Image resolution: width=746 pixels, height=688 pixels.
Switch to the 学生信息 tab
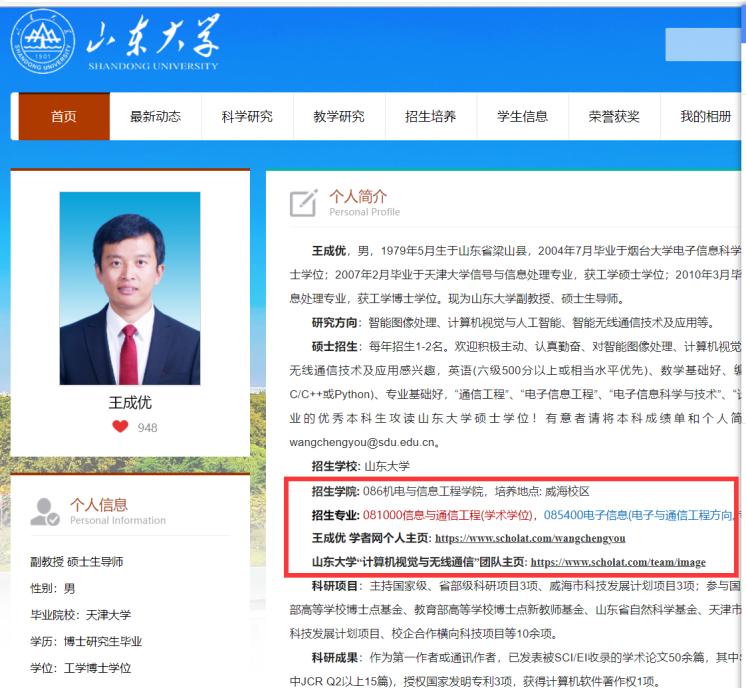(523, 116)
